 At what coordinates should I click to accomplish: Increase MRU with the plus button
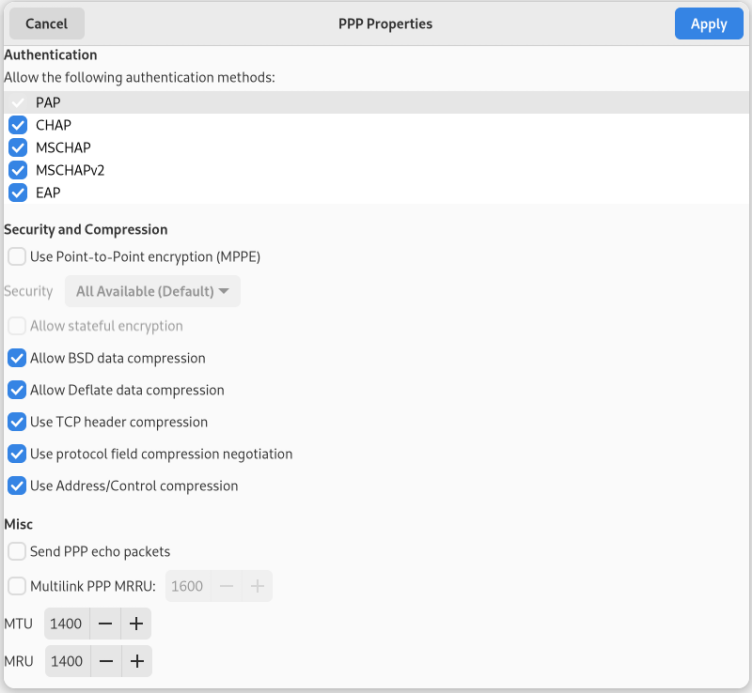136,661
